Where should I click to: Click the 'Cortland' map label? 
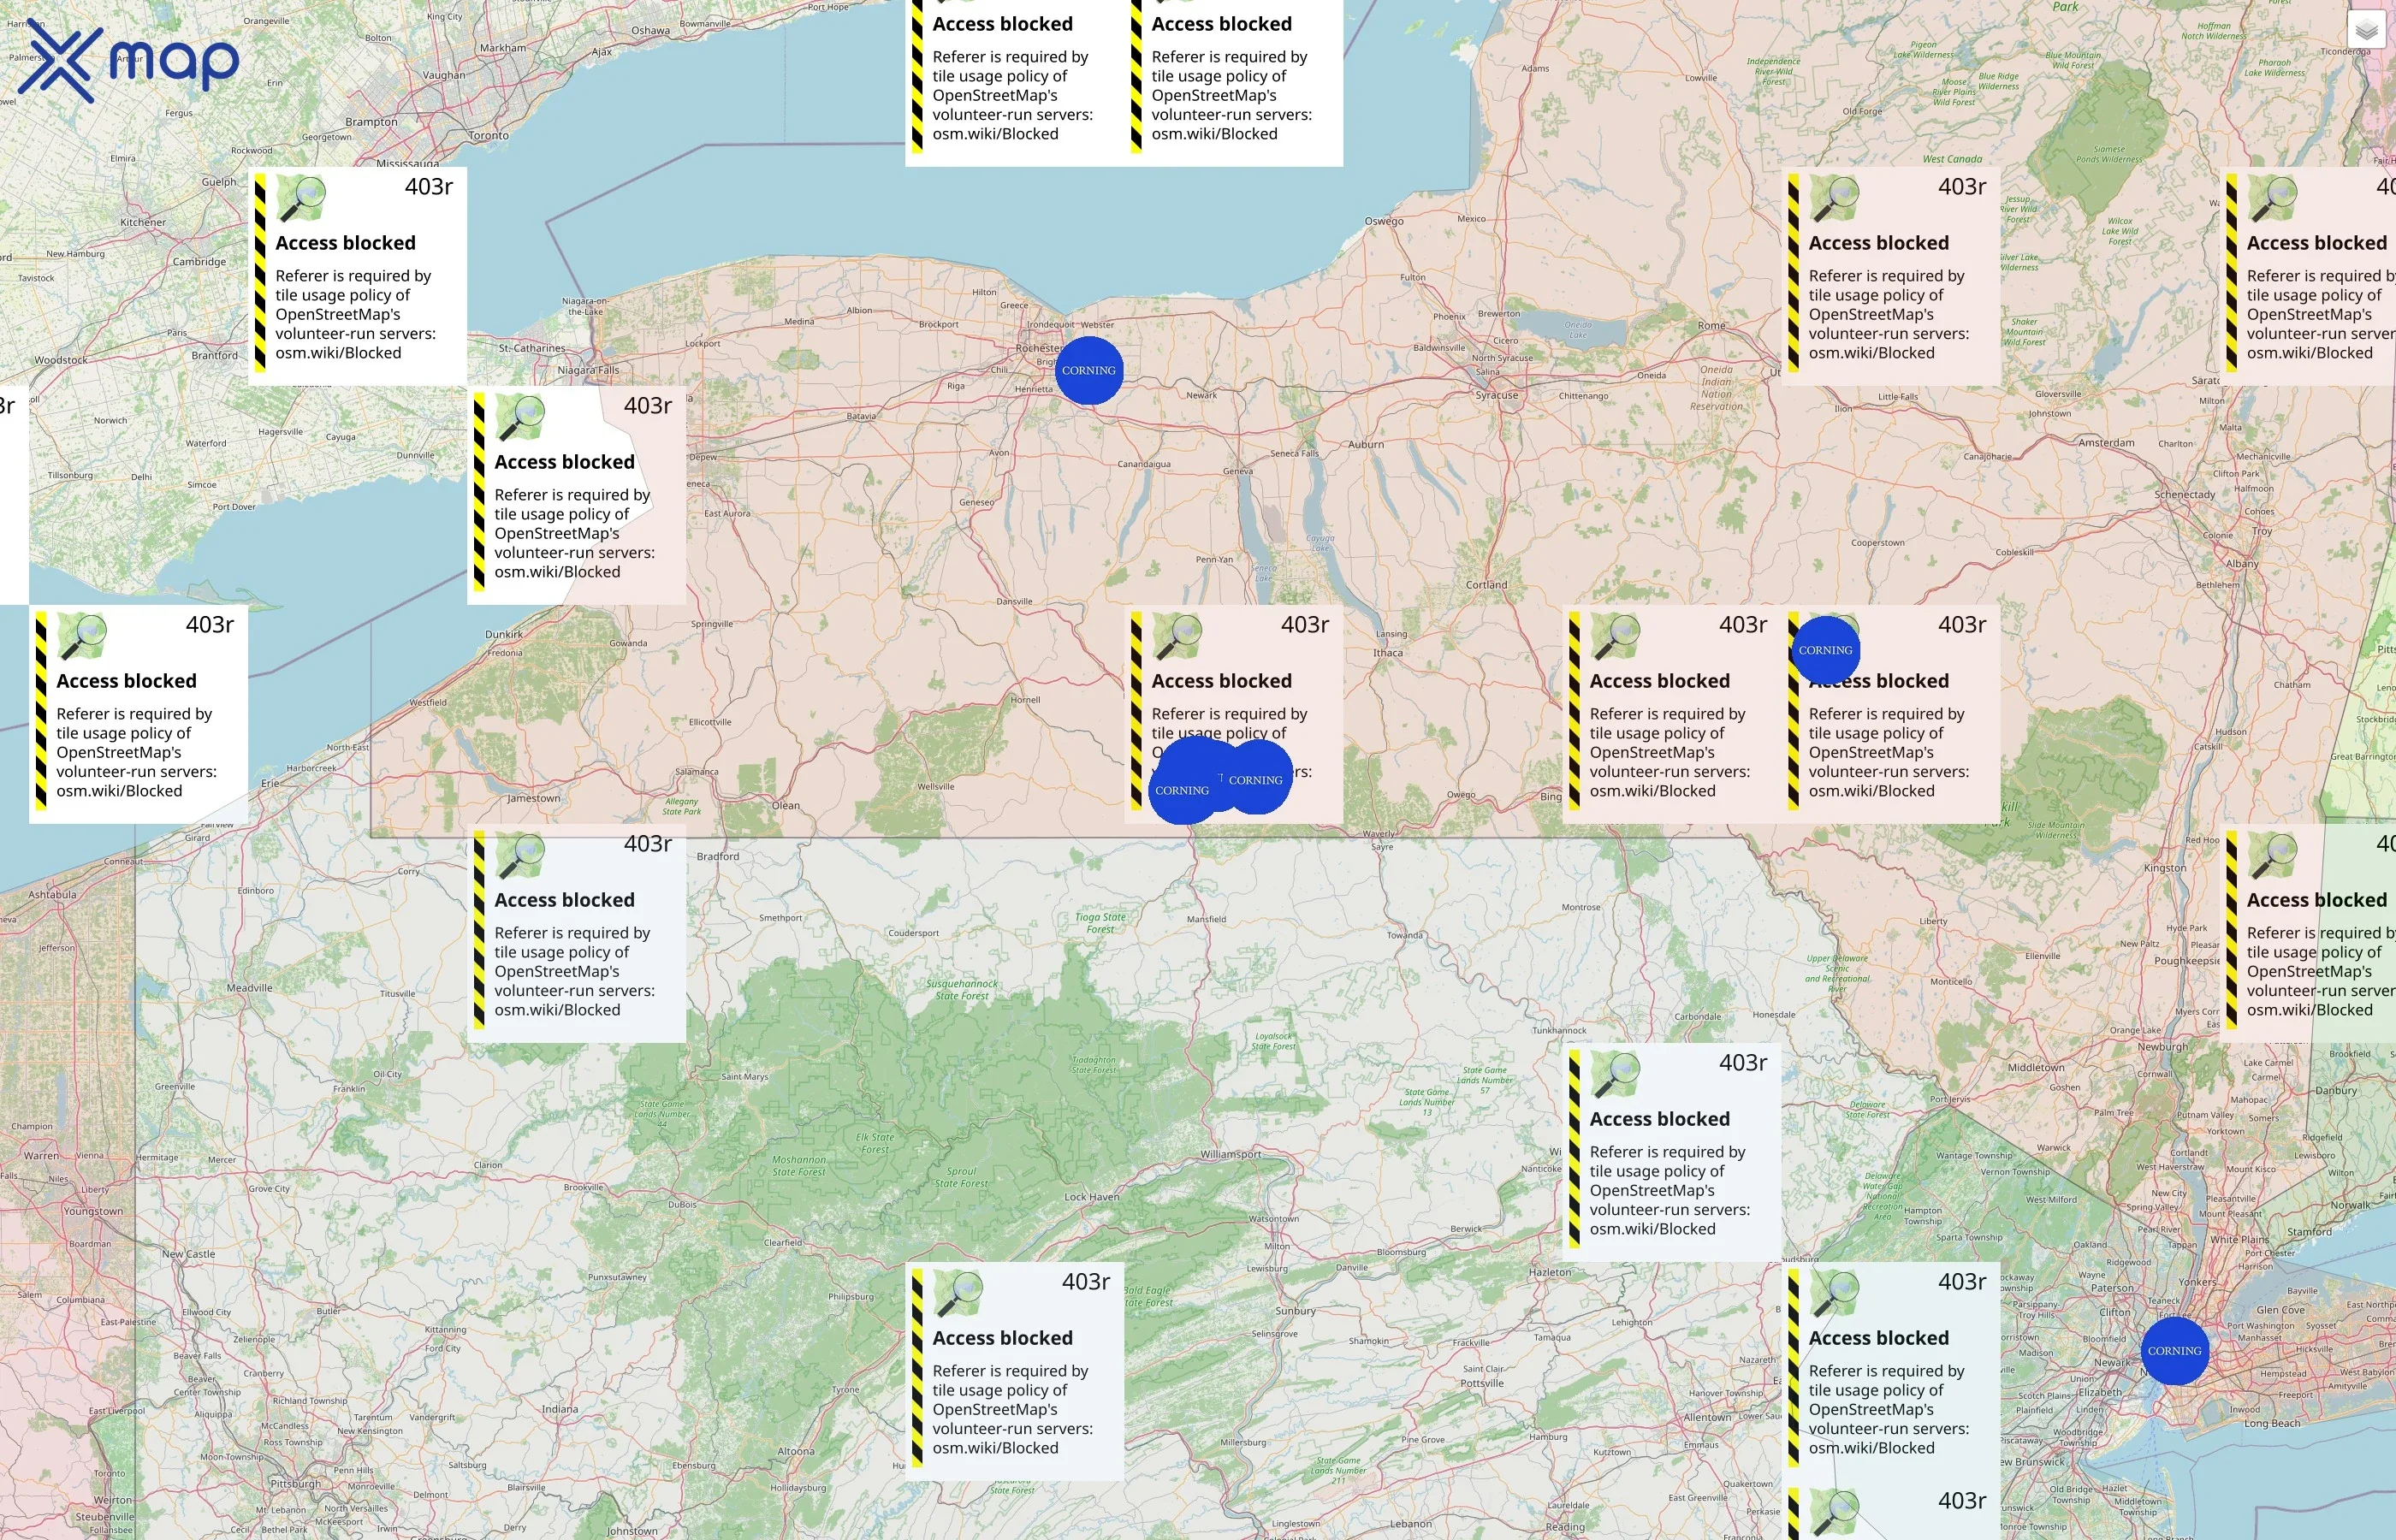point(1486,584)
